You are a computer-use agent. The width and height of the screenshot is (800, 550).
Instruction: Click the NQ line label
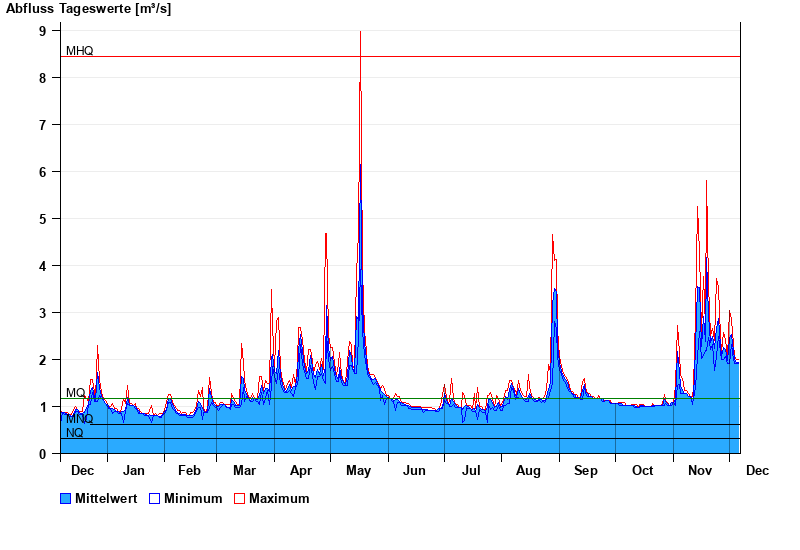tap(75, 433)
